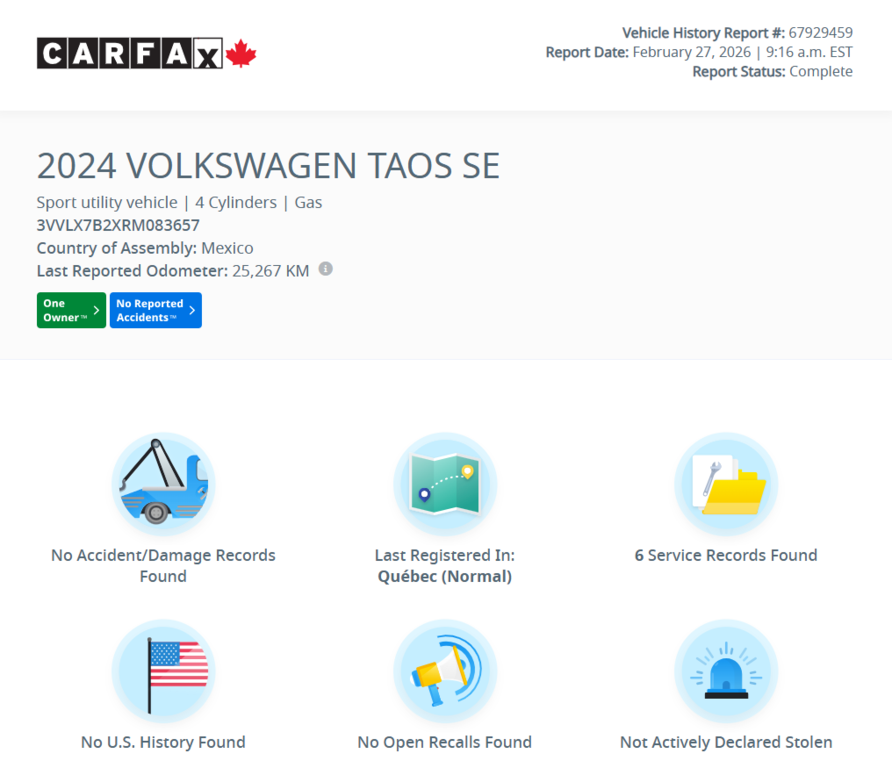892x768 pixels.
Task: Click the No Accident/Damage Records Found label
Action: [163, 565]
